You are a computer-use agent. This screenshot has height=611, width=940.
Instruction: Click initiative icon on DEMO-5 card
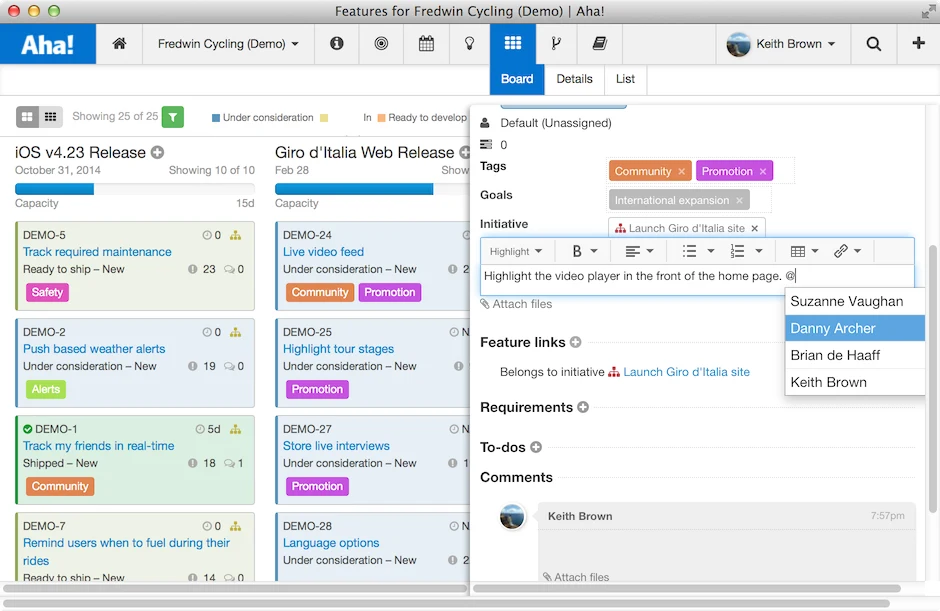click(x=236, y=236)
